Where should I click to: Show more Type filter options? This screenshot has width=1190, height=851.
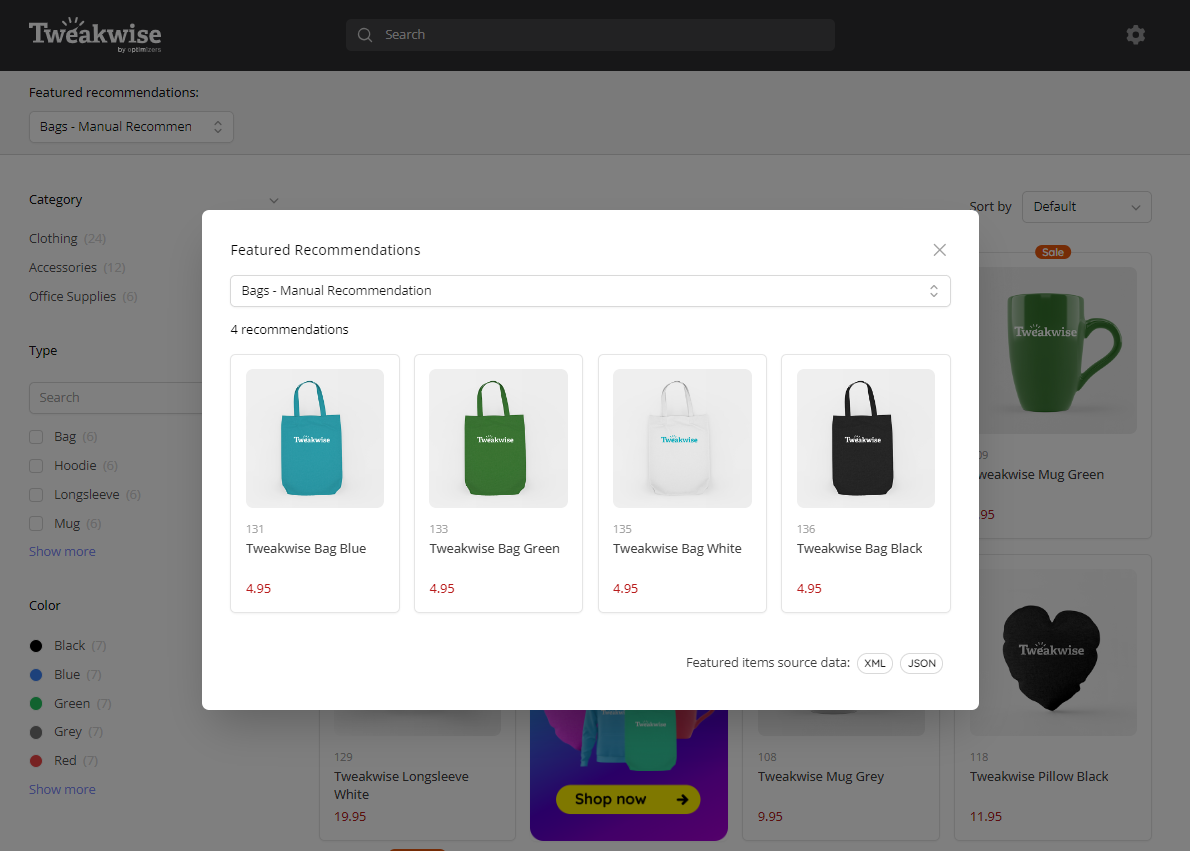coord(62,551)
